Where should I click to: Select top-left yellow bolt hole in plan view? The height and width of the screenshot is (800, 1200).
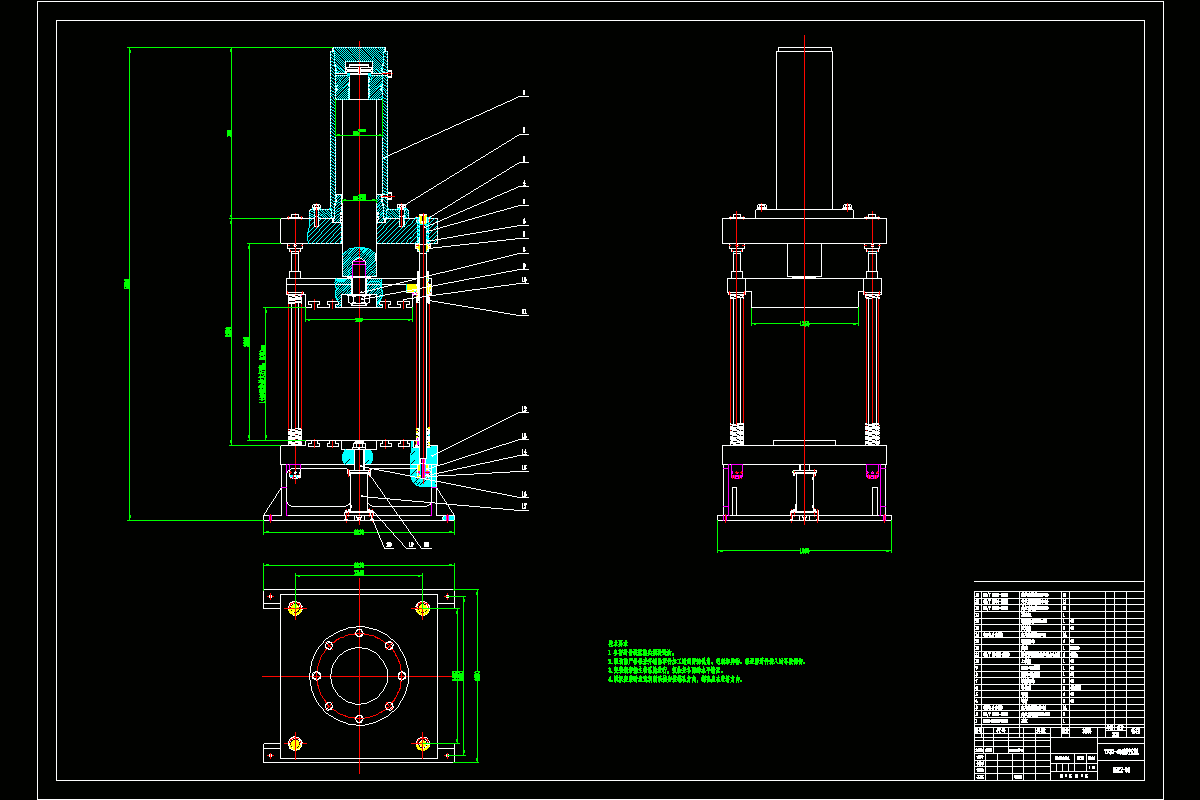(295, 608)
